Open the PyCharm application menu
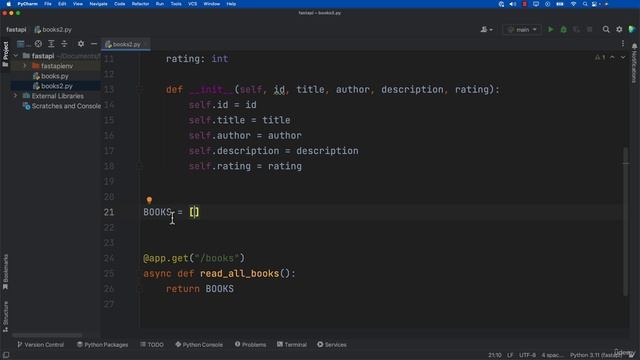 pyautogui.click(x=27, y=4)
